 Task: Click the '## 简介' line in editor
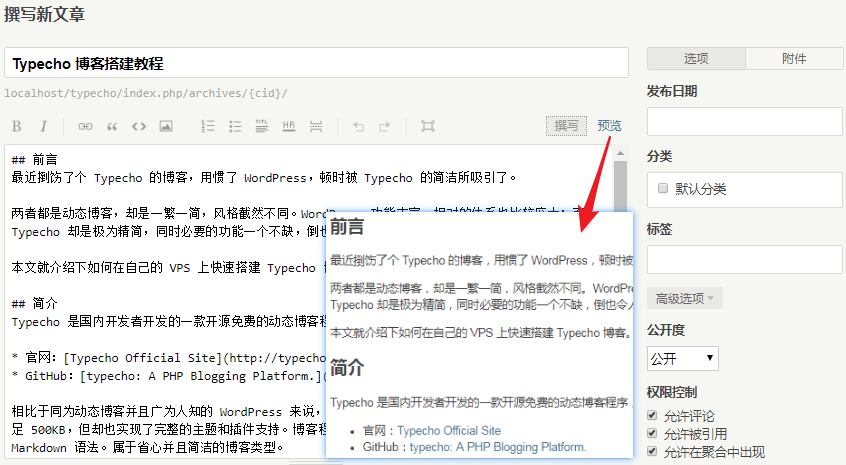[34, 303]
